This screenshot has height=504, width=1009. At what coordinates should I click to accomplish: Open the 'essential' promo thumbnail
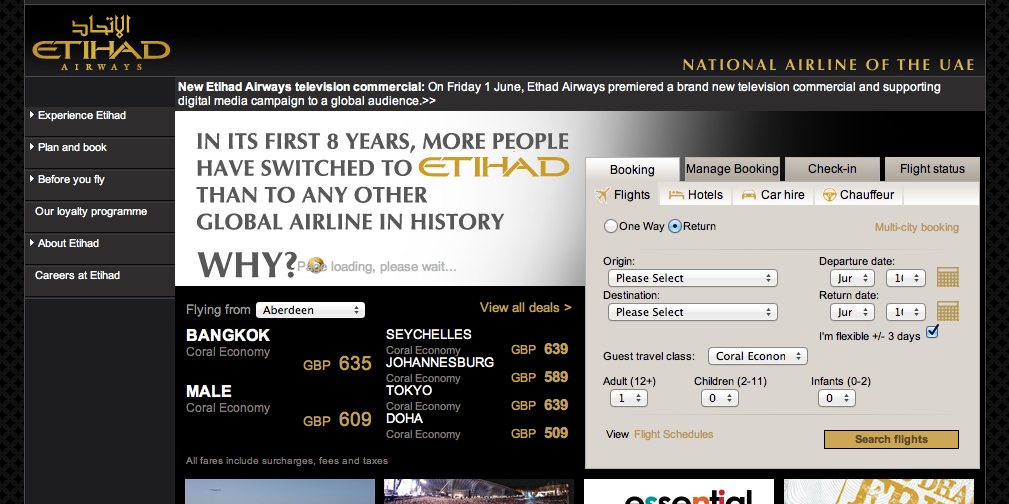[679, 491]
